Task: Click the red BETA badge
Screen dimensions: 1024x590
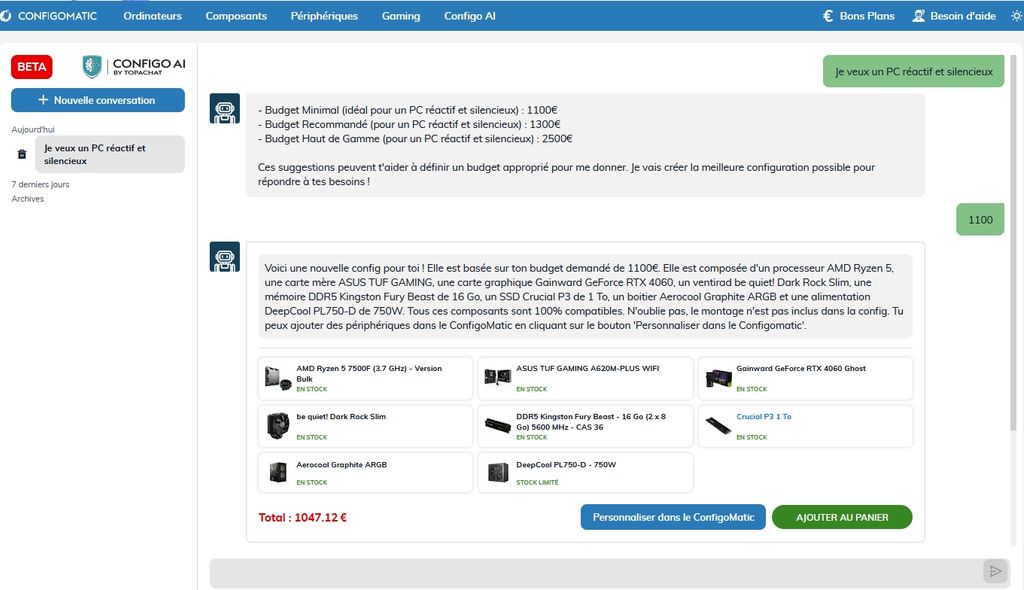Action: point(31,67)
